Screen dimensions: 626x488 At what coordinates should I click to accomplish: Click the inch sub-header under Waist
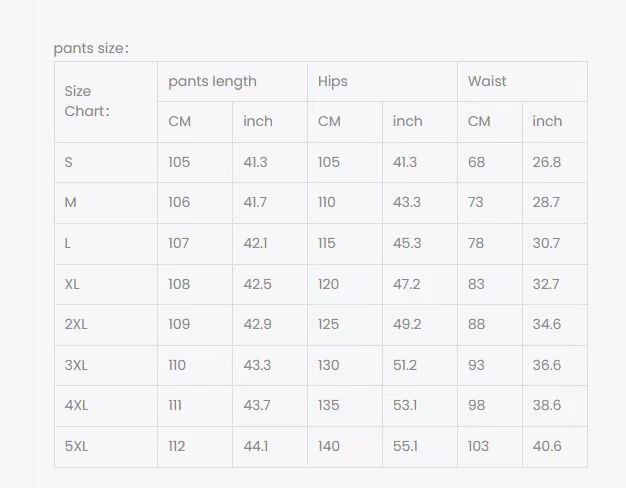tap(547, 121)
